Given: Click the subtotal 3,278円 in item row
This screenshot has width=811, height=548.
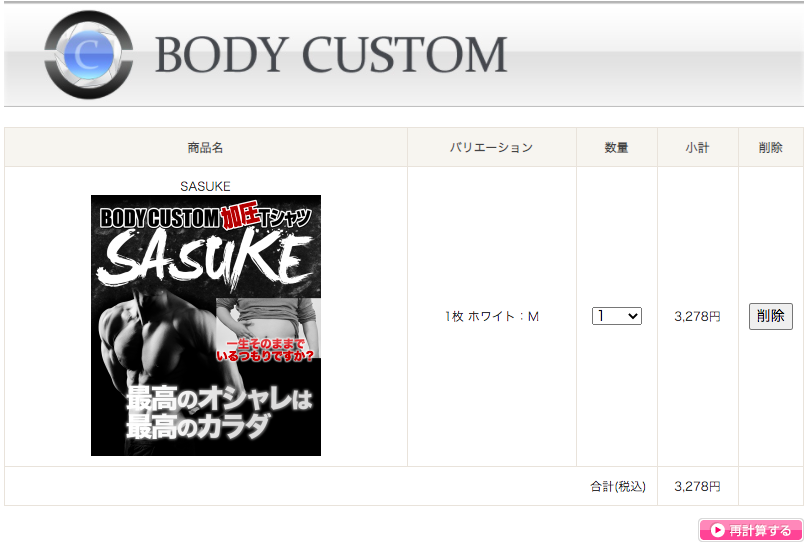Looking at the screenshot, I should pyautogui.click(x=697, y=316).
